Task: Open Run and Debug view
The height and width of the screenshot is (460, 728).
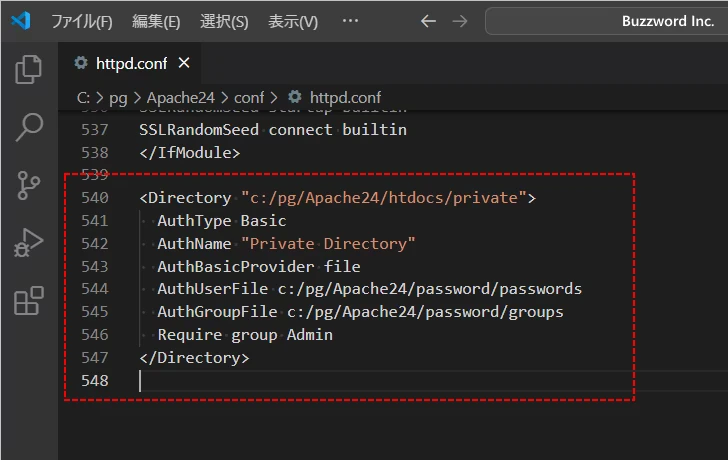Action: click(x=29, y=243)
